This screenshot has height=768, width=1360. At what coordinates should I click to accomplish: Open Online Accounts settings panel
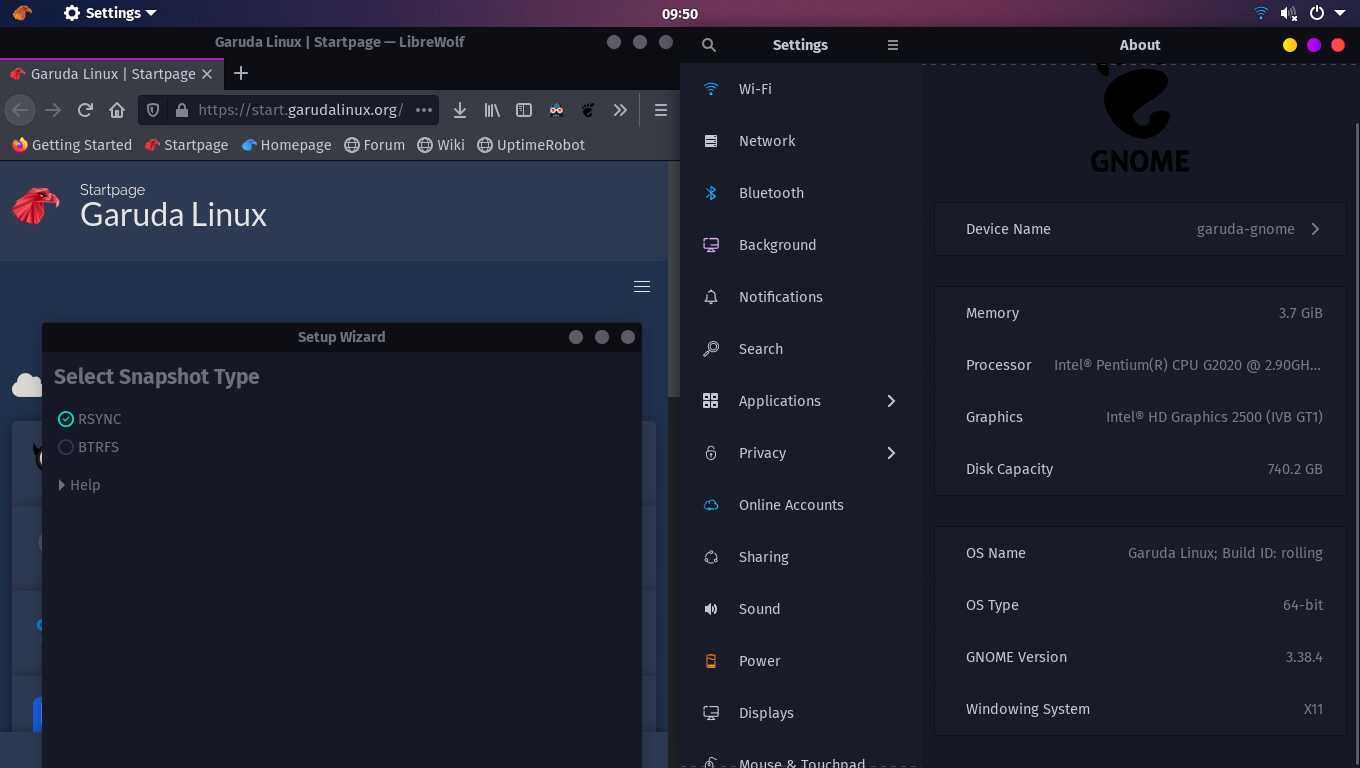tap(802, 505)
